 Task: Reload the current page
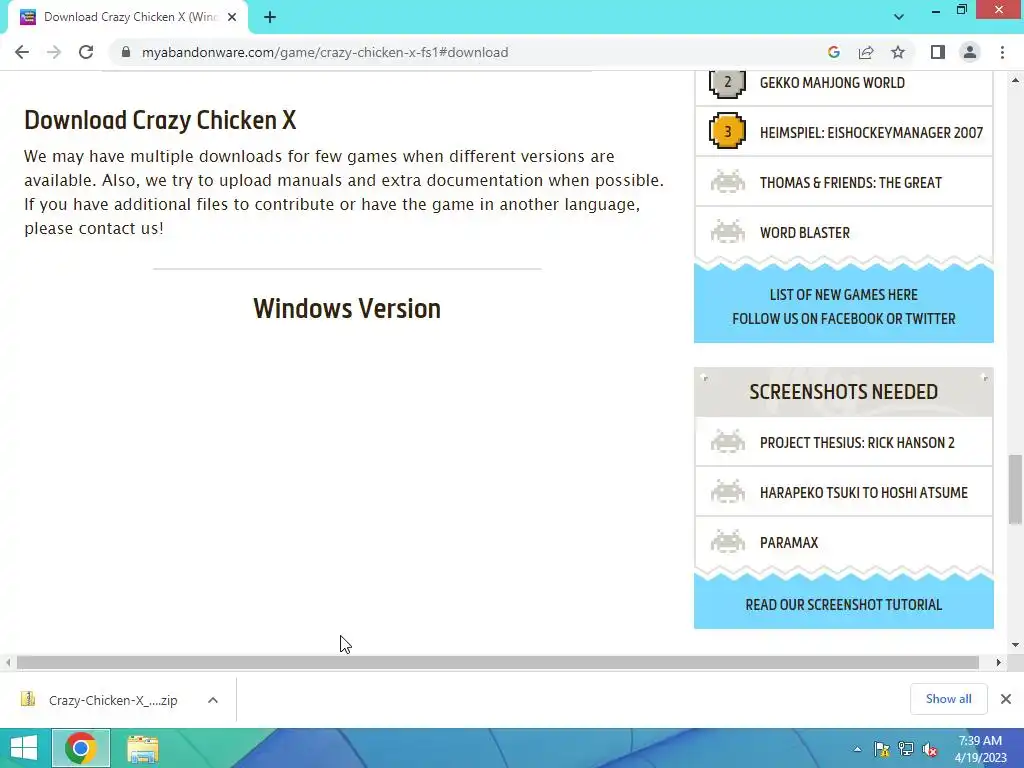click(x=86, y=52)
